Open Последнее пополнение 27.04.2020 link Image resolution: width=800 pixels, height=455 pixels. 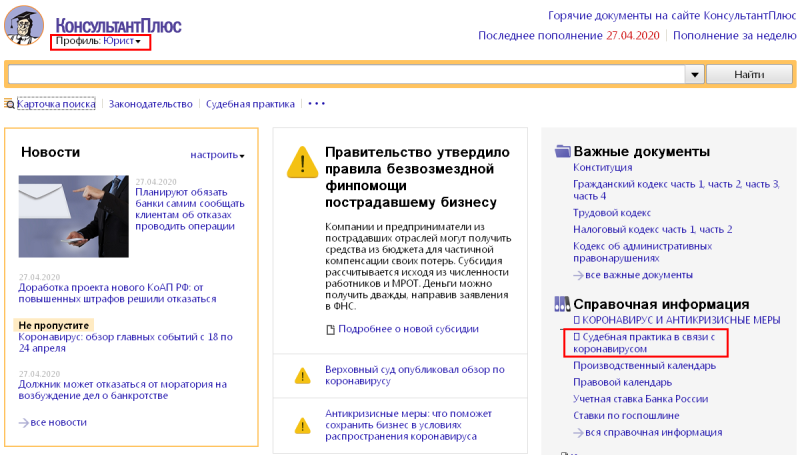[x=568, y=36]
